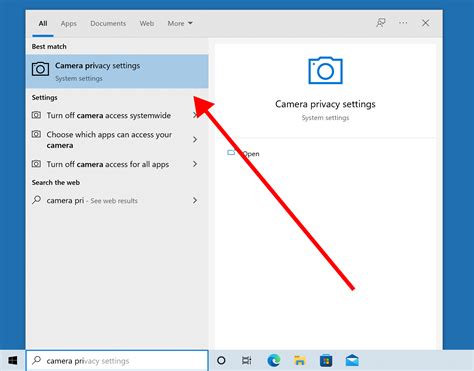Switch to the Documents tab

click(x=108, y=23)
